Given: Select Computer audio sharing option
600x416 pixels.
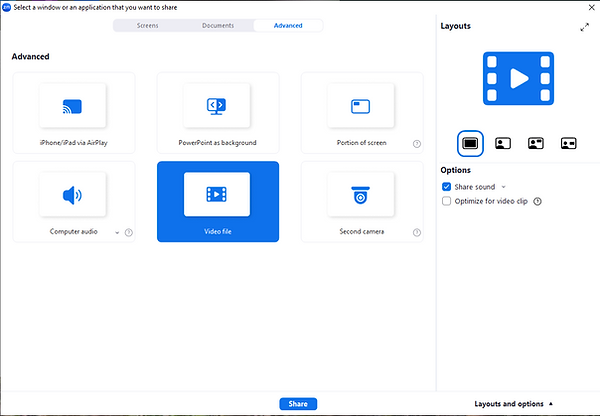Looking at the screenshot, I should [74, 202].
